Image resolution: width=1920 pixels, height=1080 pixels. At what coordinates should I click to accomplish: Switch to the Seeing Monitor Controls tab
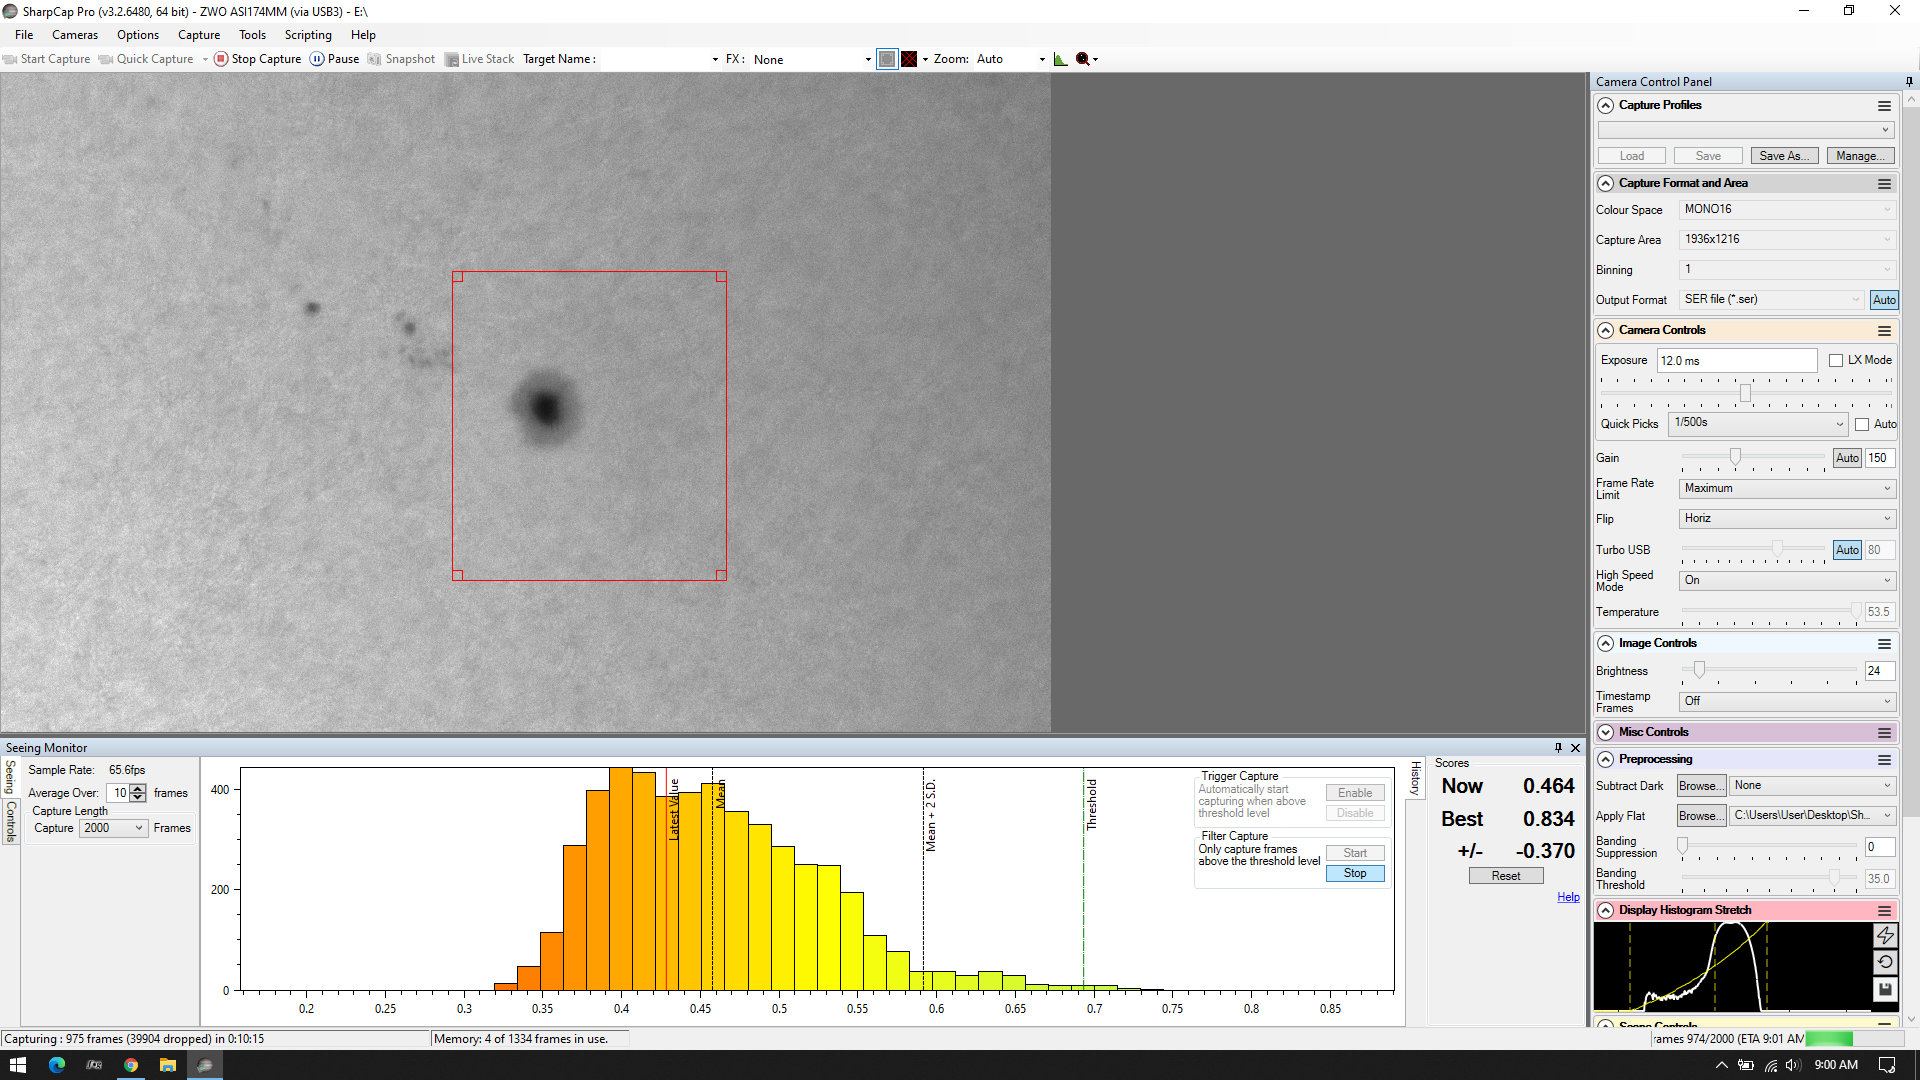click(x=11, y=821)
